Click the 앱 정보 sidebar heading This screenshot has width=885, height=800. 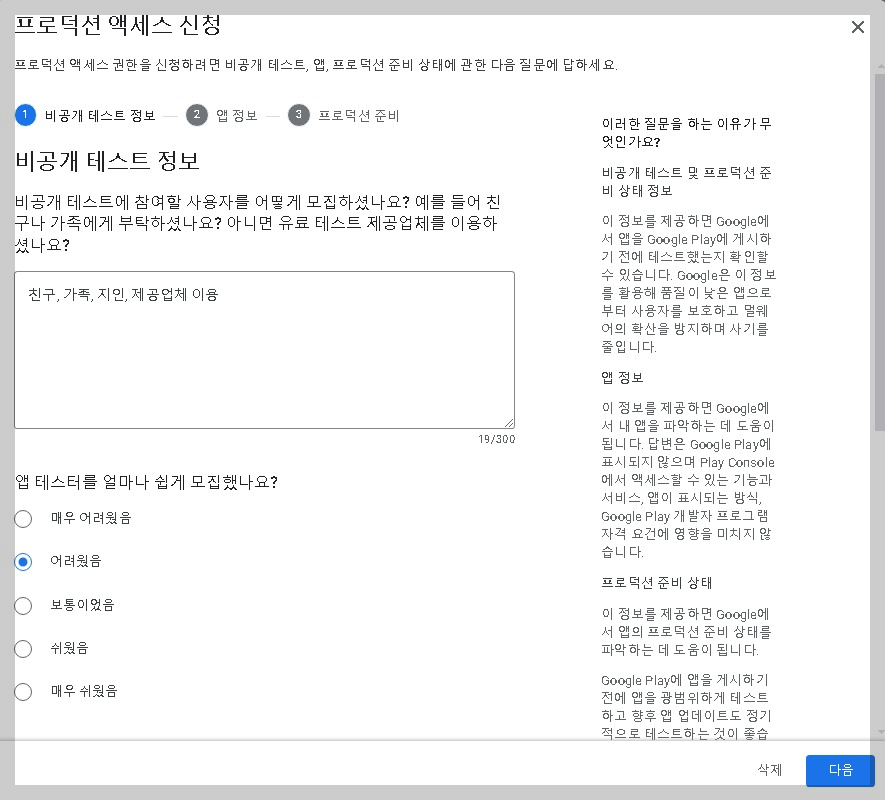[x=622, y=378]
